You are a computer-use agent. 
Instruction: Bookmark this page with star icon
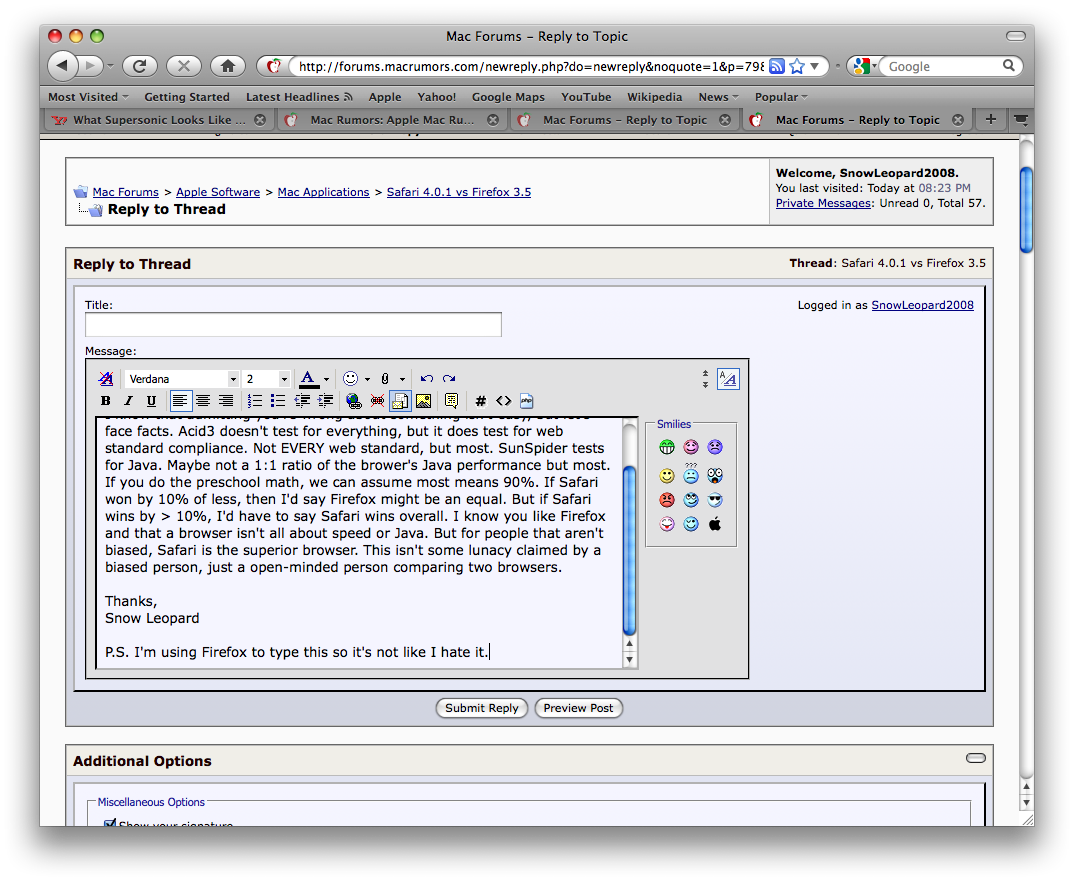point(797,66)
